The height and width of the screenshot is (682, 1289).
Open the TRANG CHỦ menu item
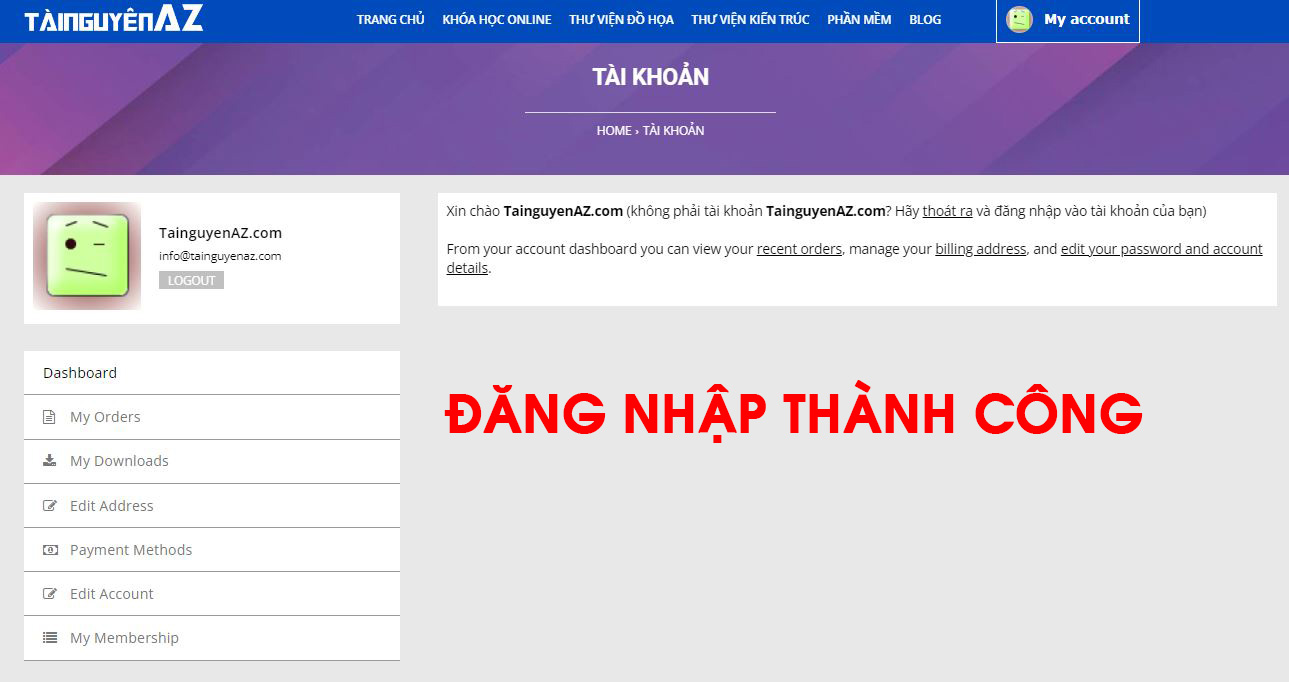390,19
